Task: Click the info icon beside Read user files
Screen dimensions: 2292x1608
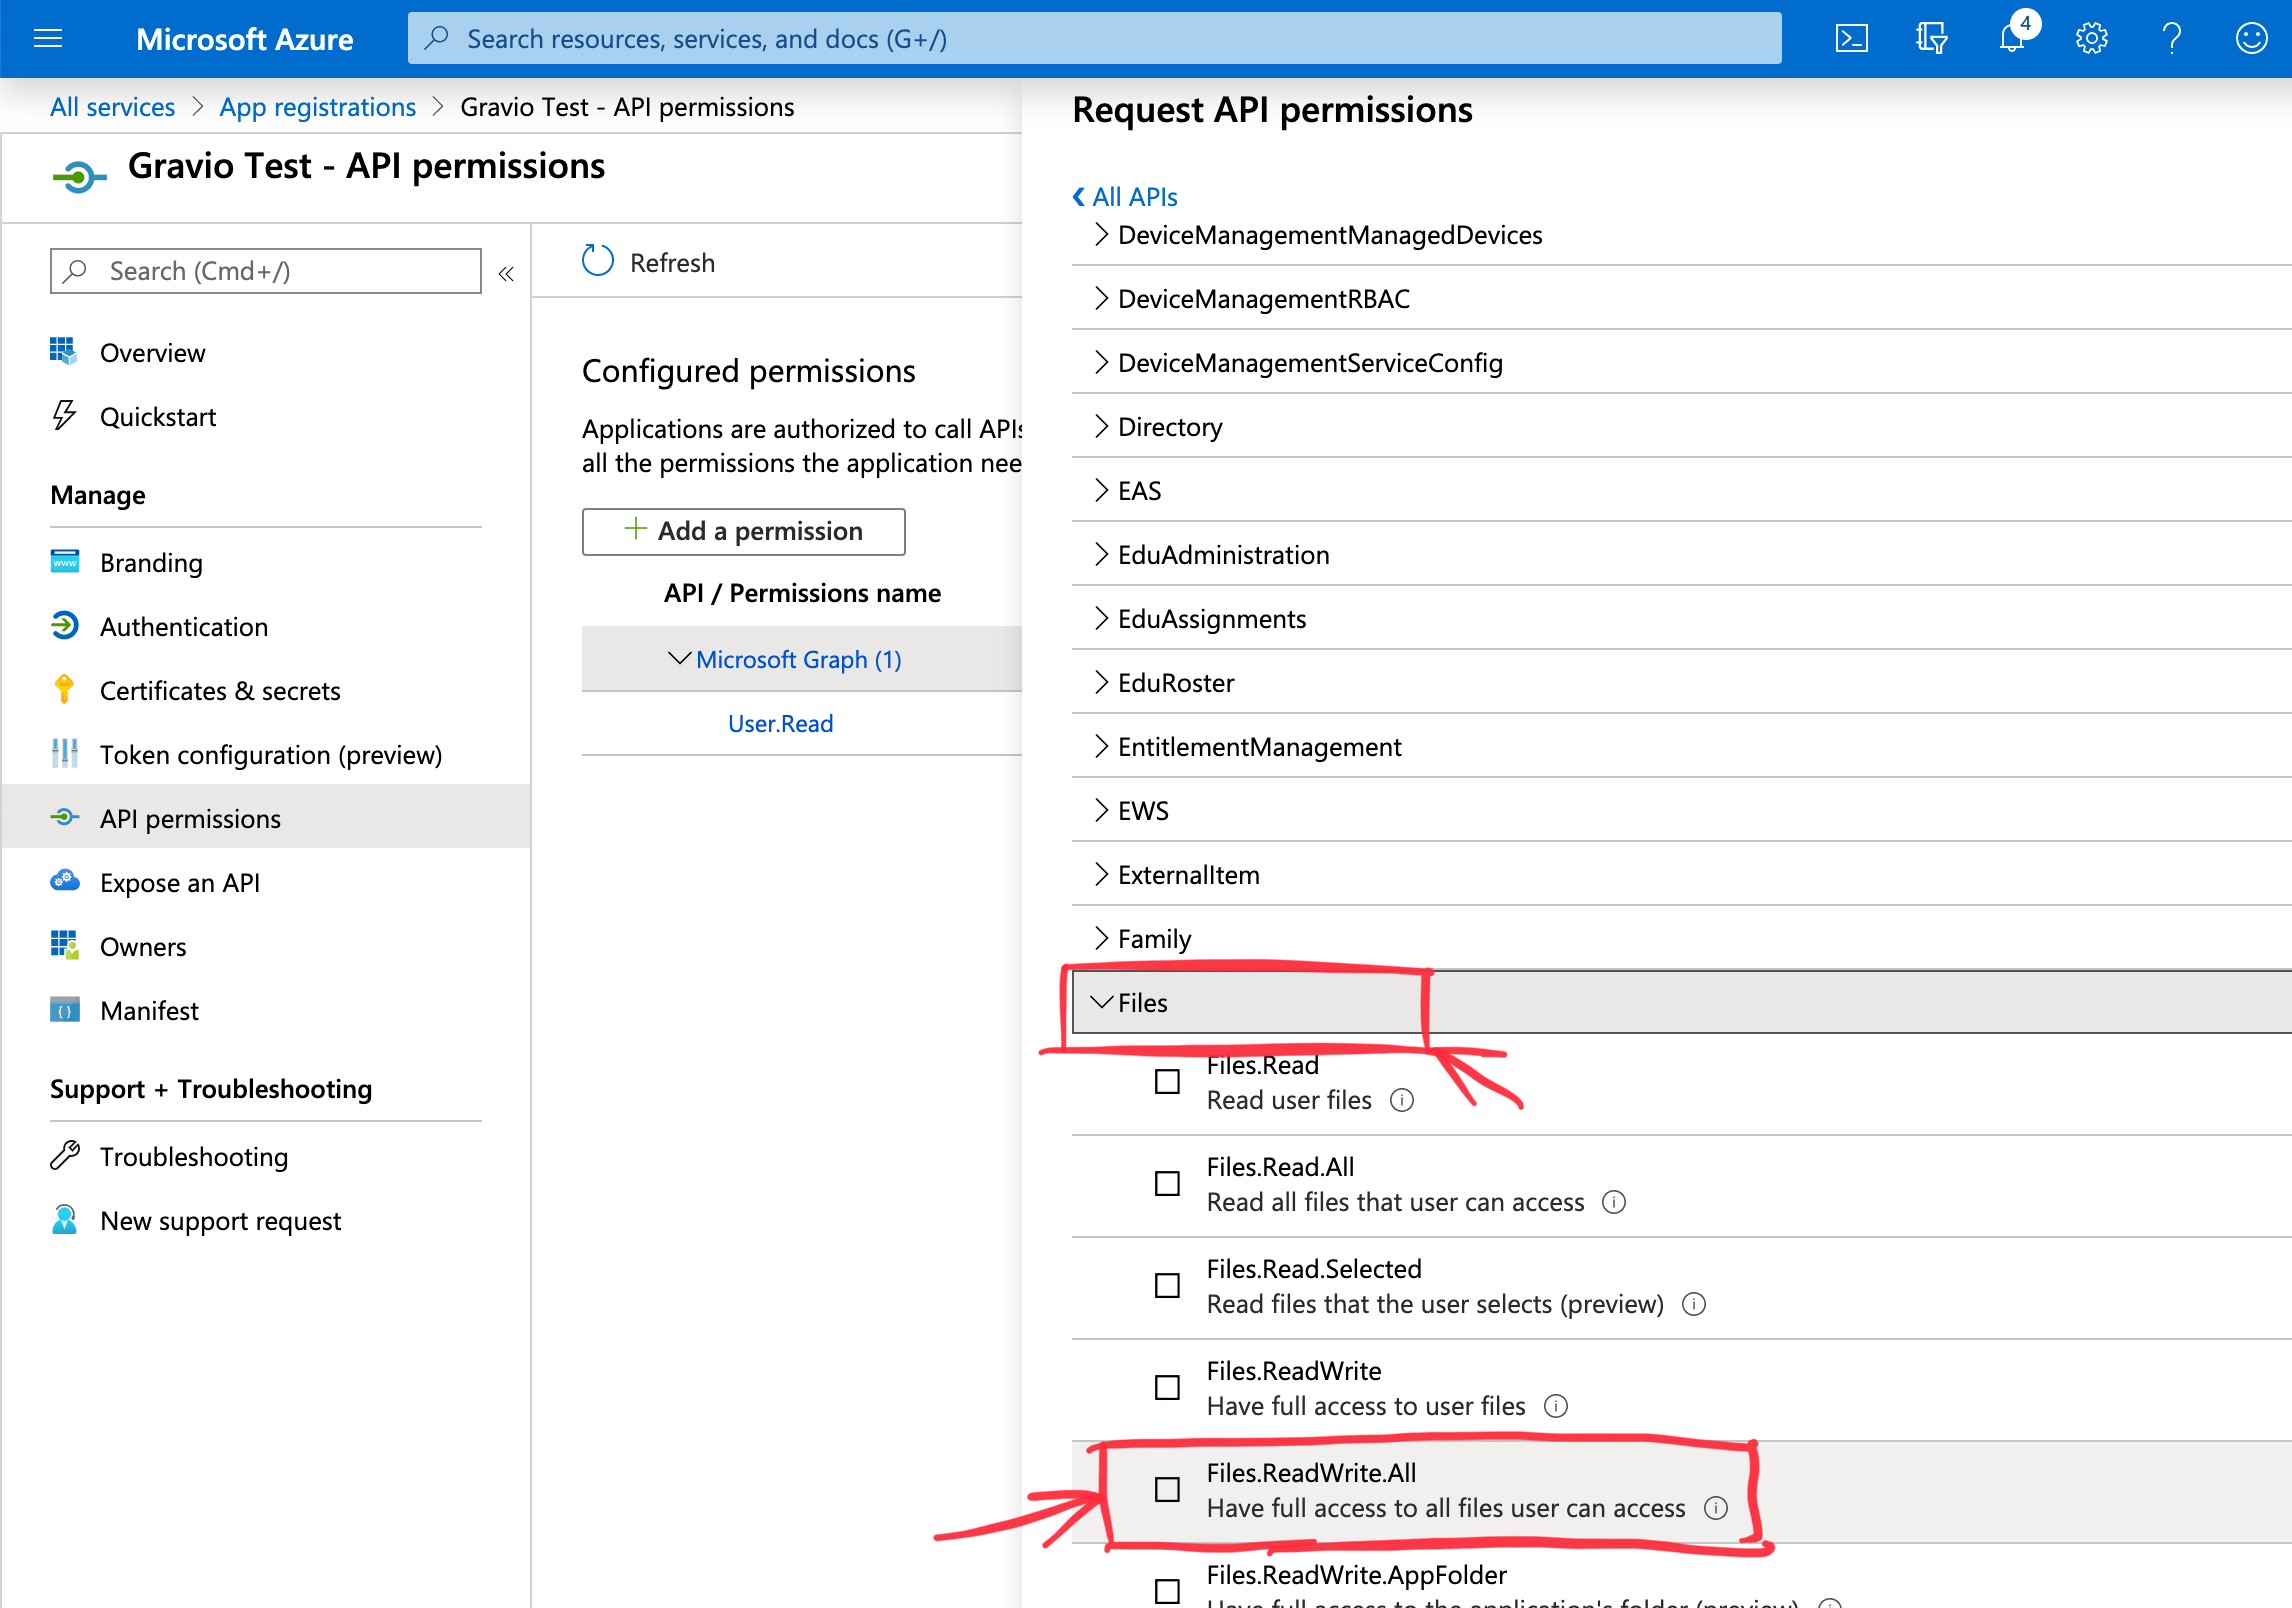Action: (1402, 1100)
